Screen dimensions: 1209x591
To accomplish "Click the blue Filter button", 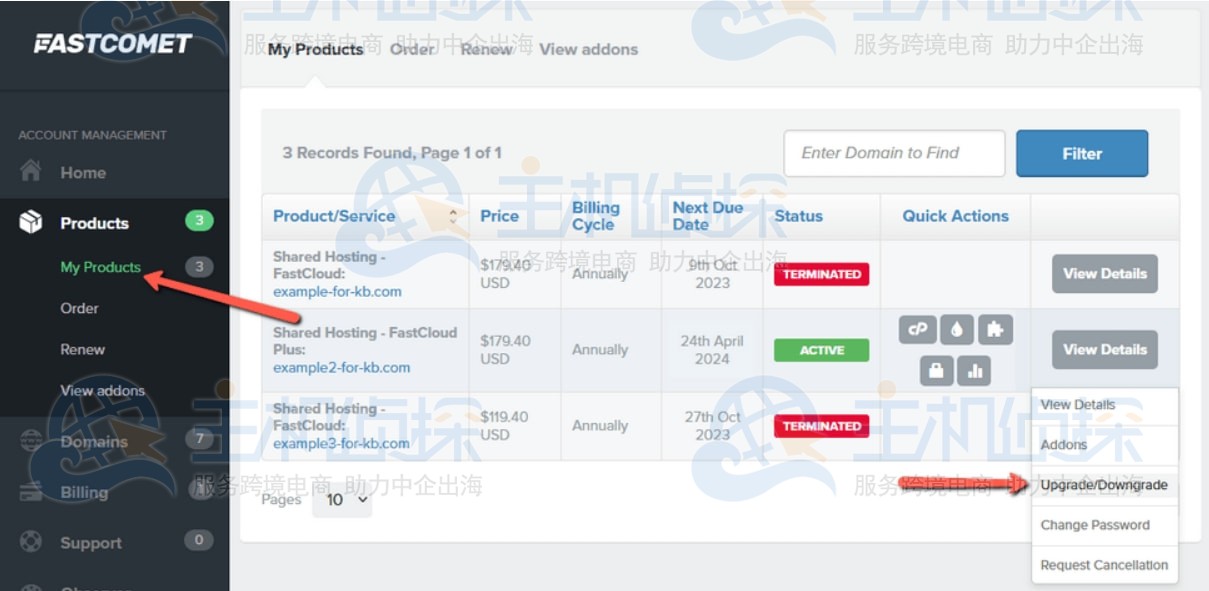I will [x=1082, y=153].
